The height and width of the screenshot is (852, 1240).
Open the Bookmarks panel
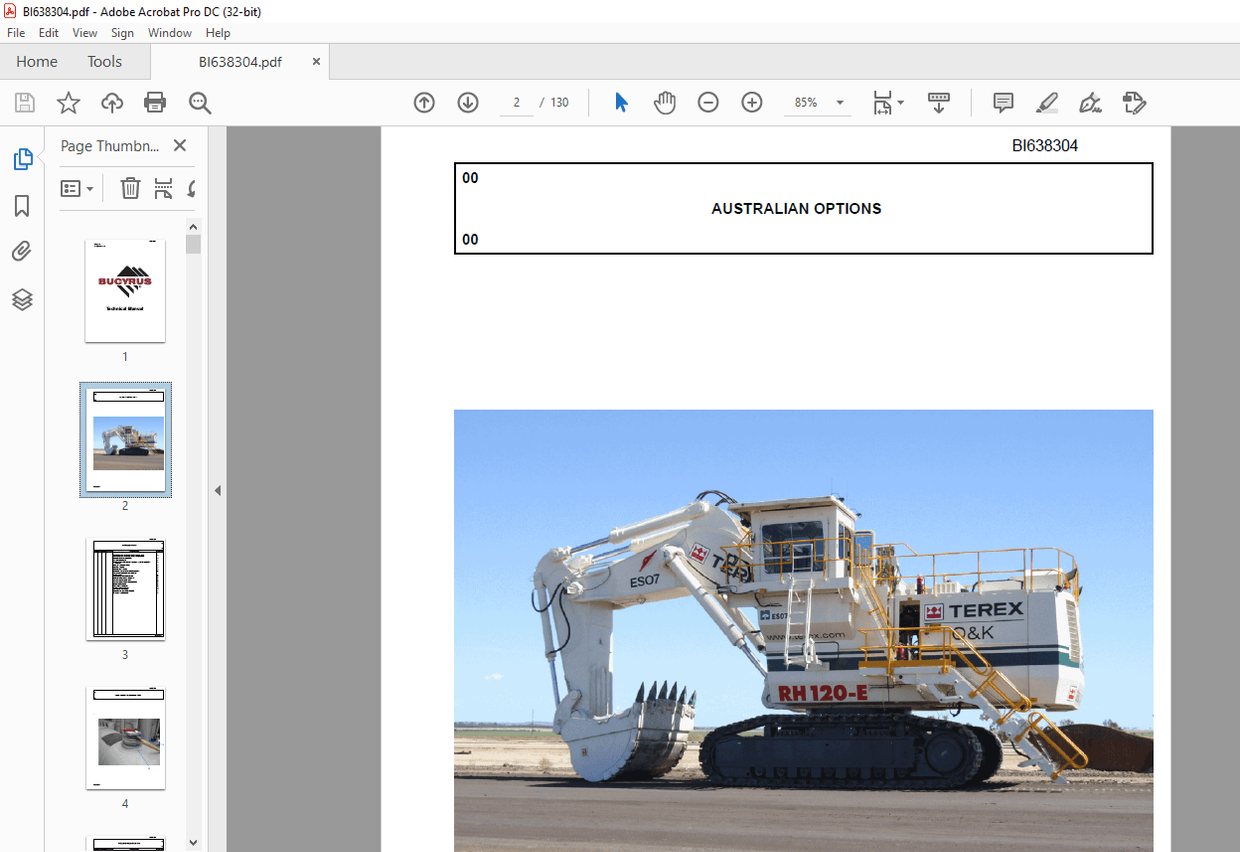click(x=22, y=205)
